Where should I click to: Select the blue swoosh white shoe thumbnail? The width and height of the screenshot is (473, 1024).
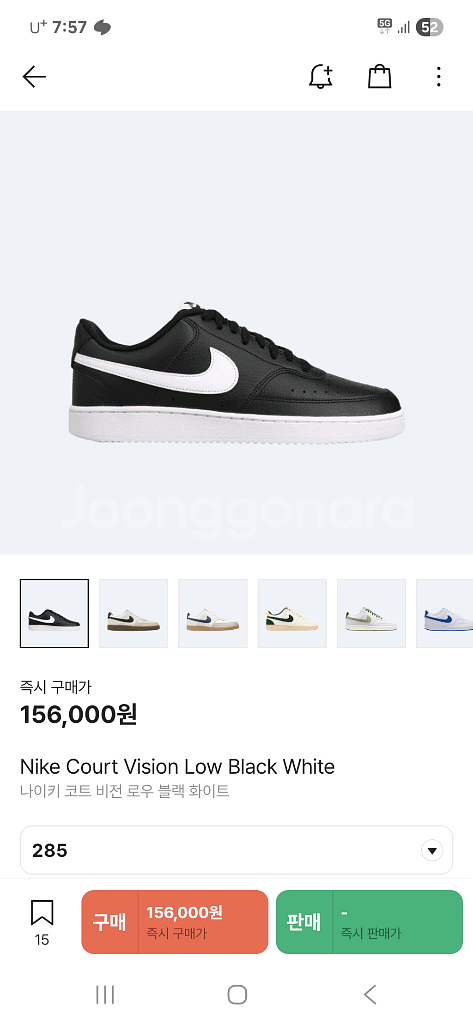click(445, 613)
